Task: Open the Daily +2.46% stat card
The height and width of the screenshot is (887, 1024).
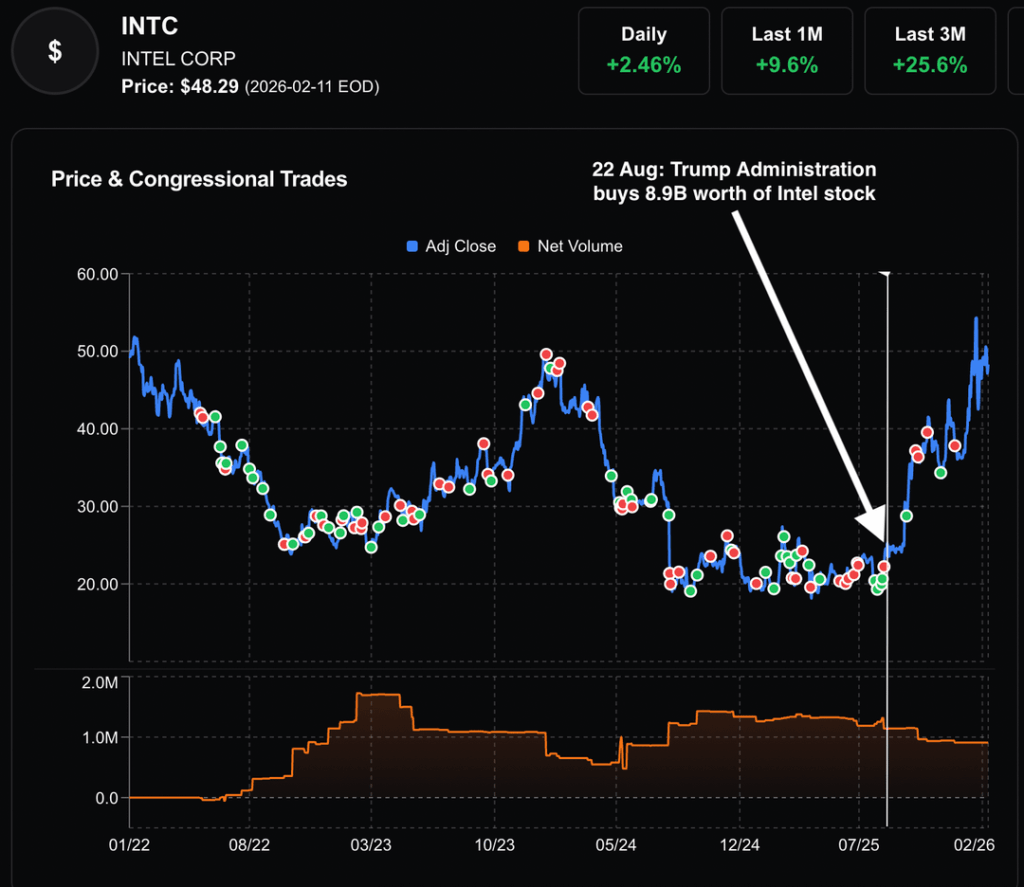Action: pyautogui.click(x=644, y=51)
